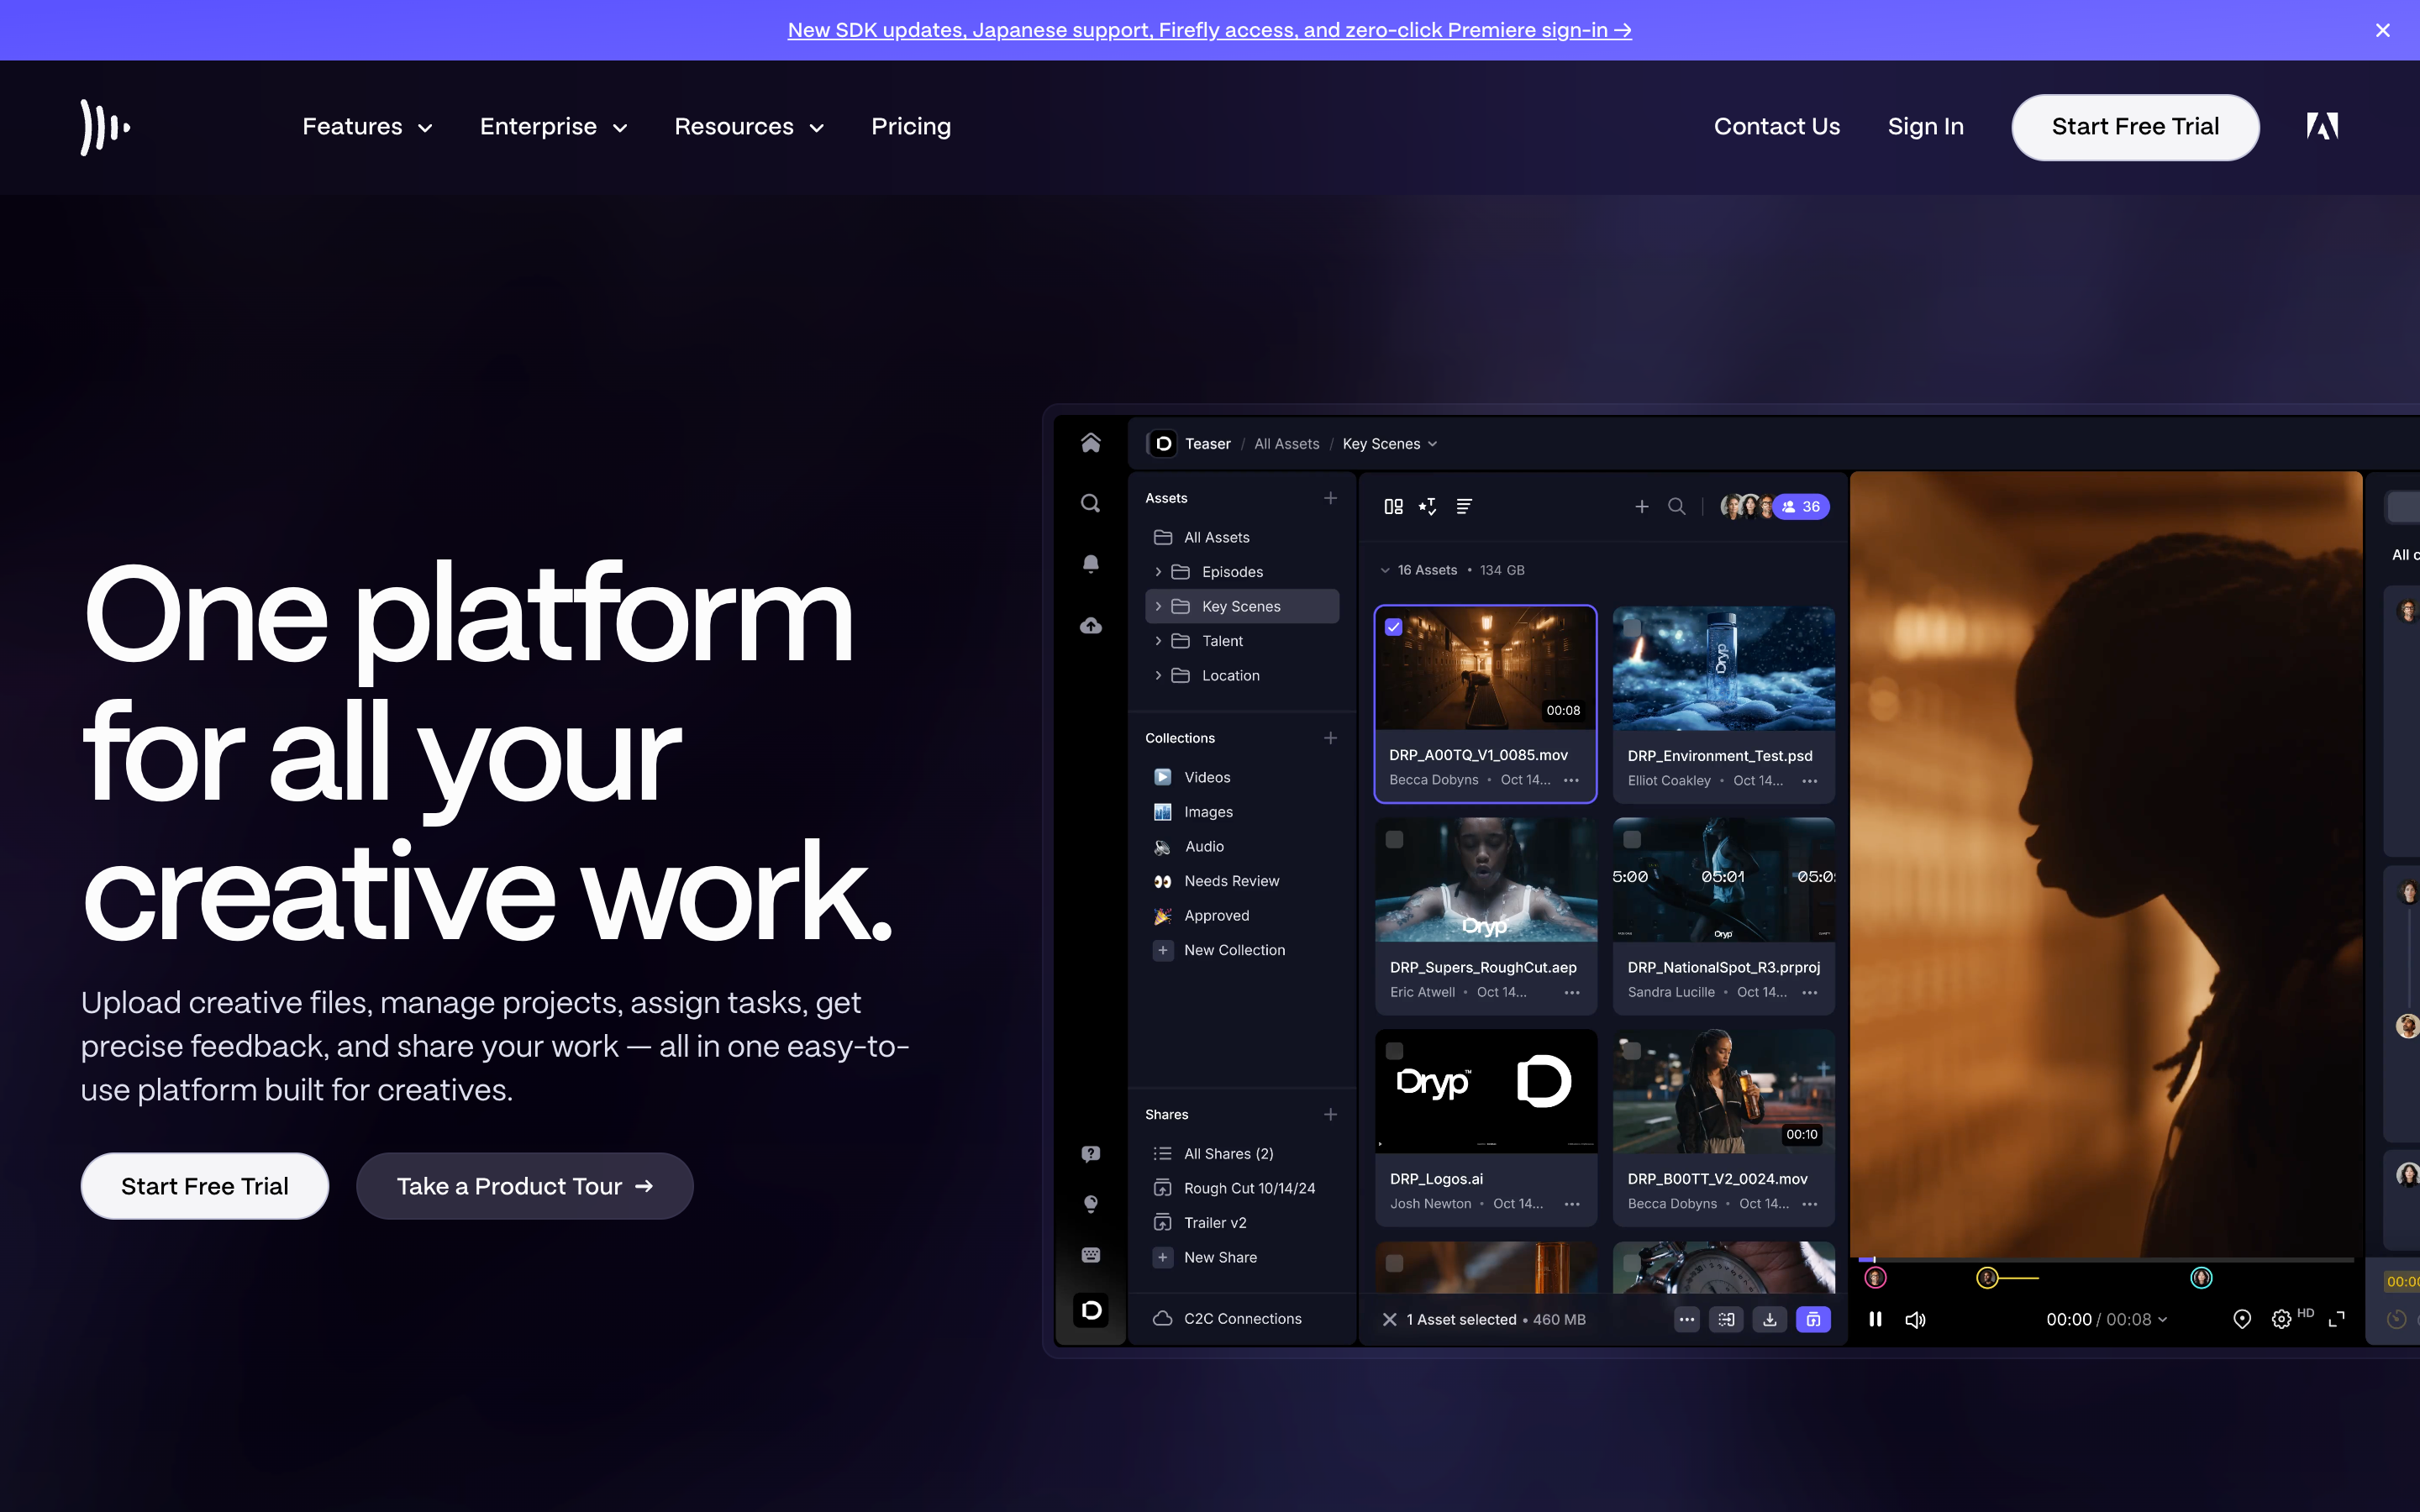The height and width of the screenshot is (1512, 2420).
Task: Open the list sort lines icon
Action: [x=1464, y=507]
